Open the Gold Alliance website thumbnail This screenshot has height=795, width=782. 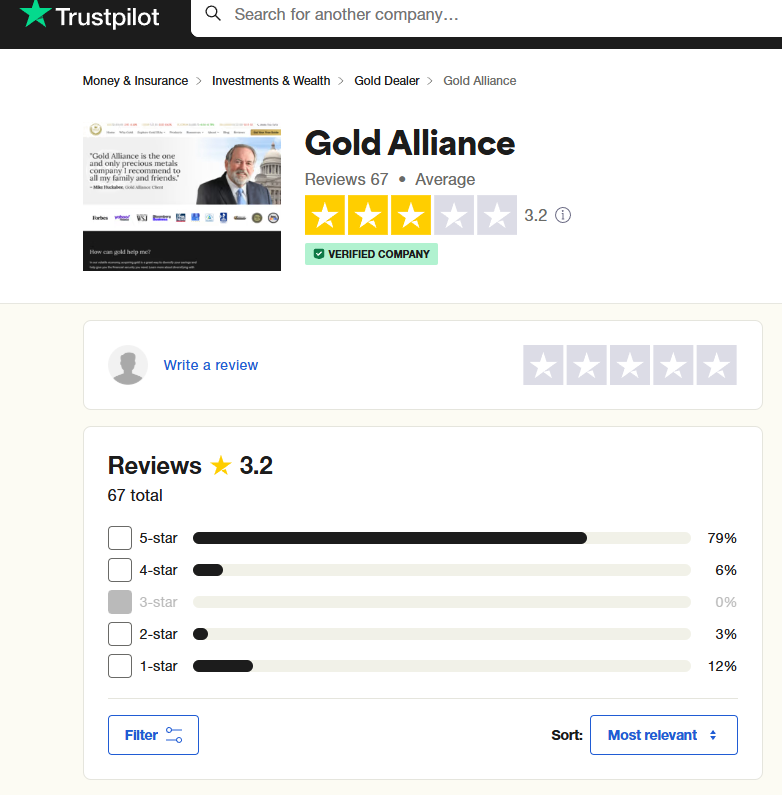coord(182,197)
